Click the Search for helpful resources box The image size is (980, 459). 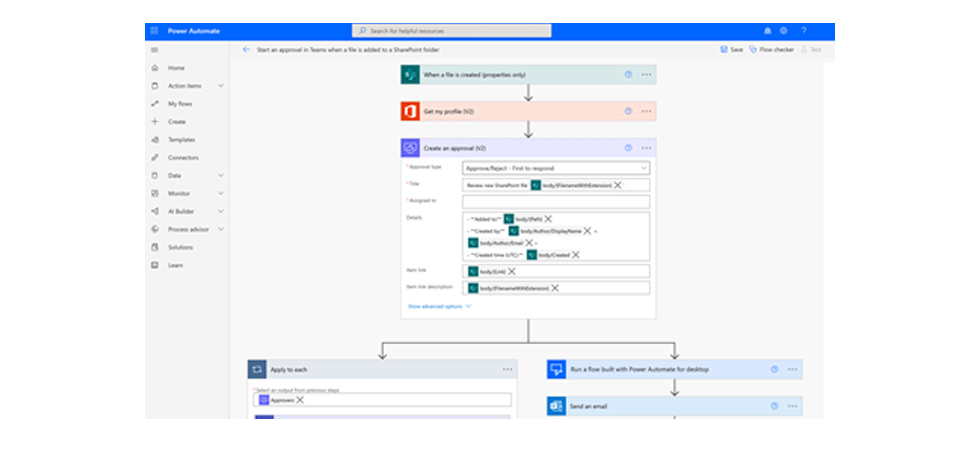[x=450, y=31]
